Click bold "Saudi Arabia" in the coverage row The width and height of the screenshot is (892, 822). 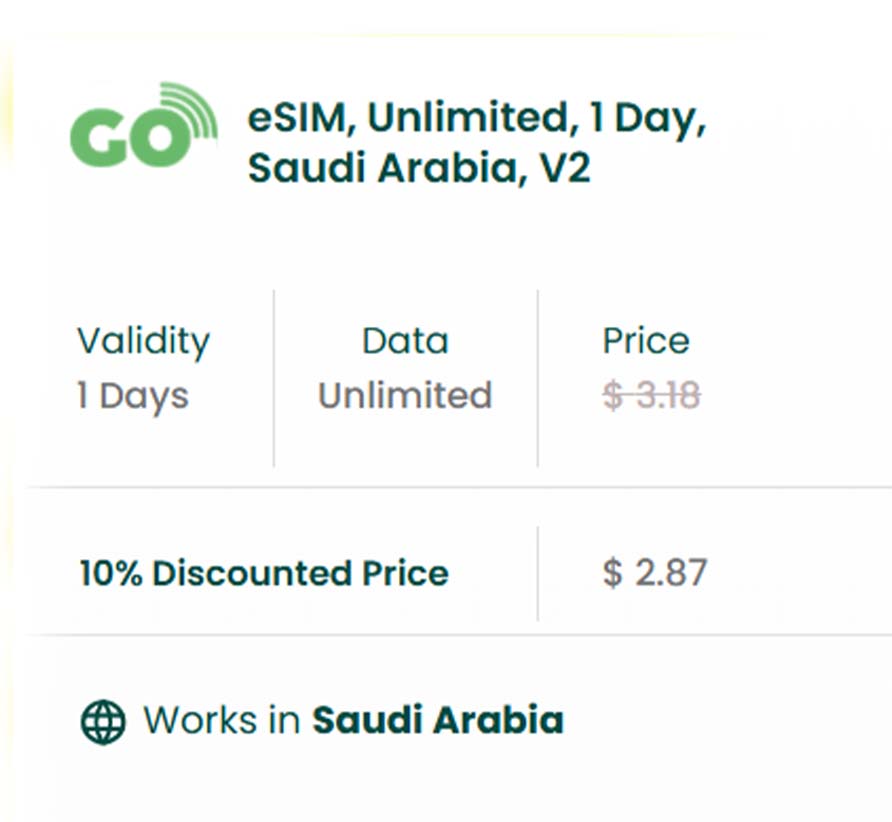[x=438, y=720]
